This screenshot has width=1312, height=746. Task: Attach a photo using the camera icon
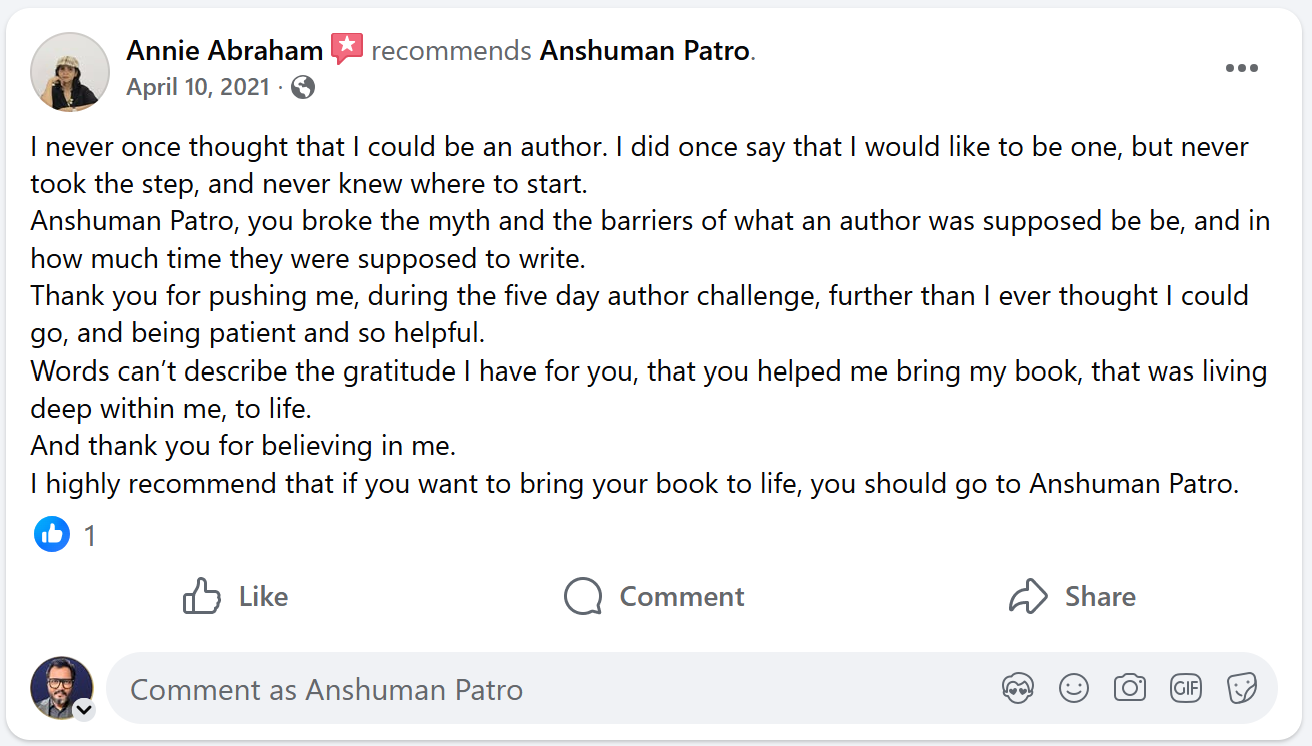tap(1130, 688)
